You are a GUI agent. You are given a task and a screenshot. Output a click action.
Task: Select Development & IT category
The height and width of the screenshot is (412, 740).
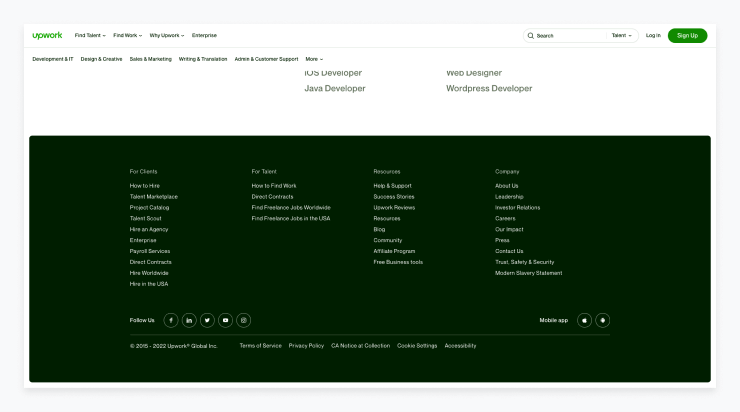coord(53,59)
